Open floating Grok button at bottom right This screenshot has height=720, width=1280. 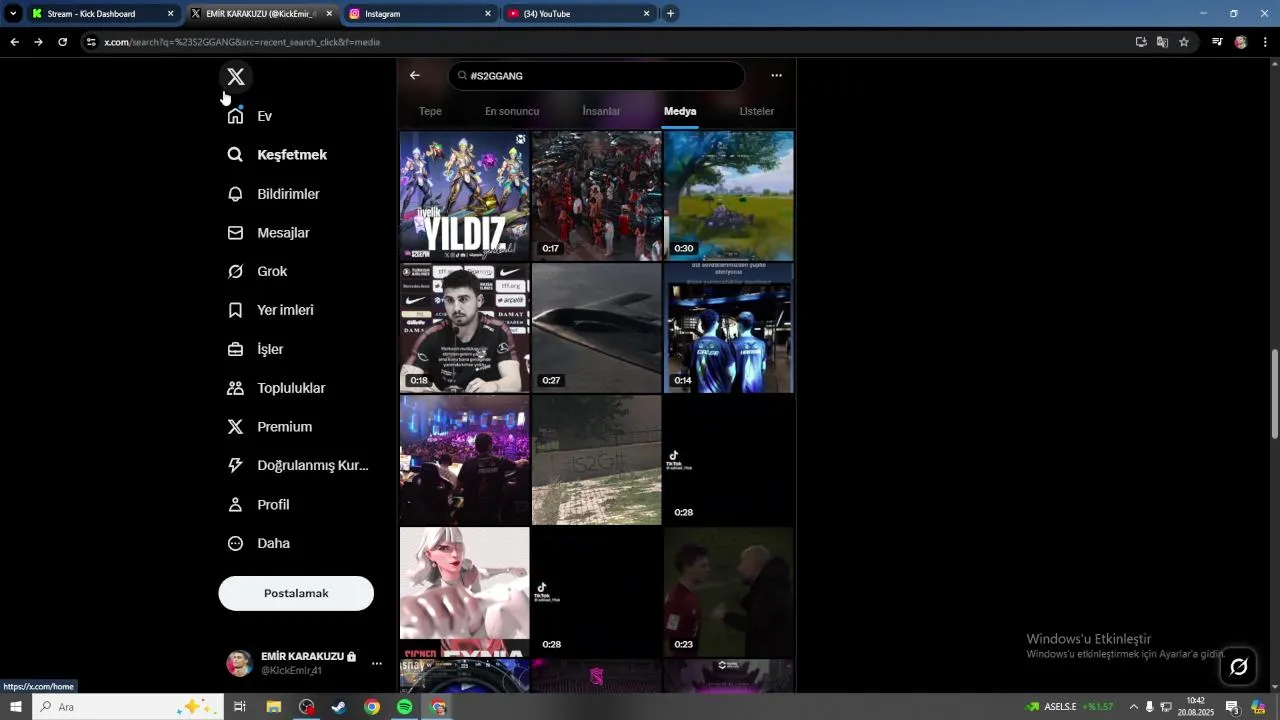[1238, 667]
